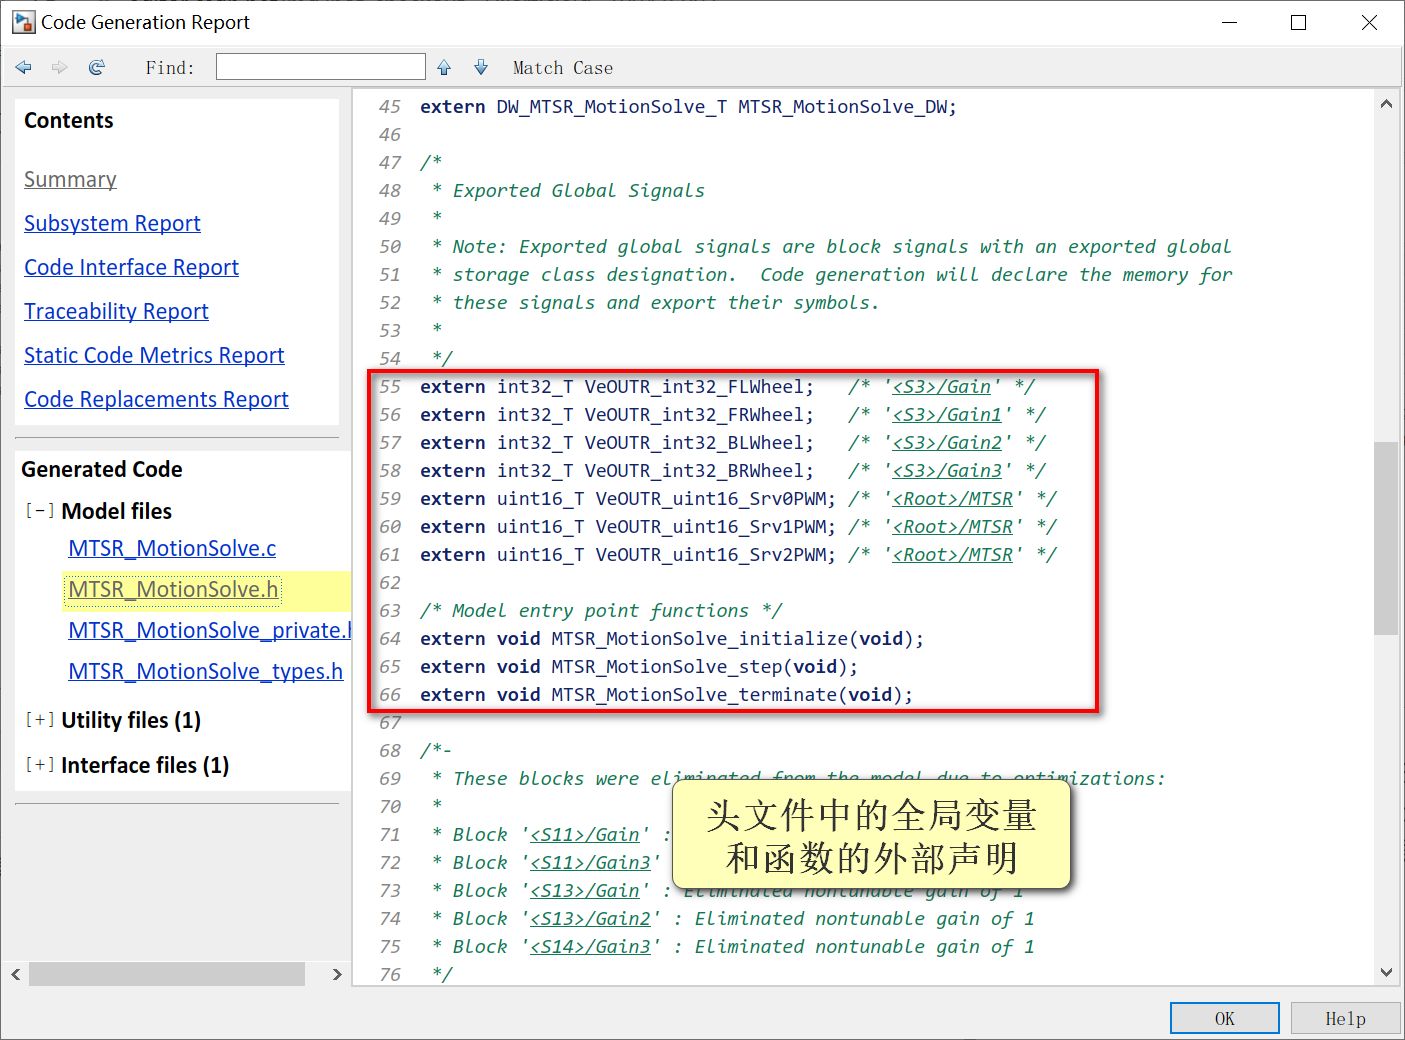The image size is (1405, 1040).
Task: Click the contents pane horizontal scrollbar thumb
Action: point(167,974)
